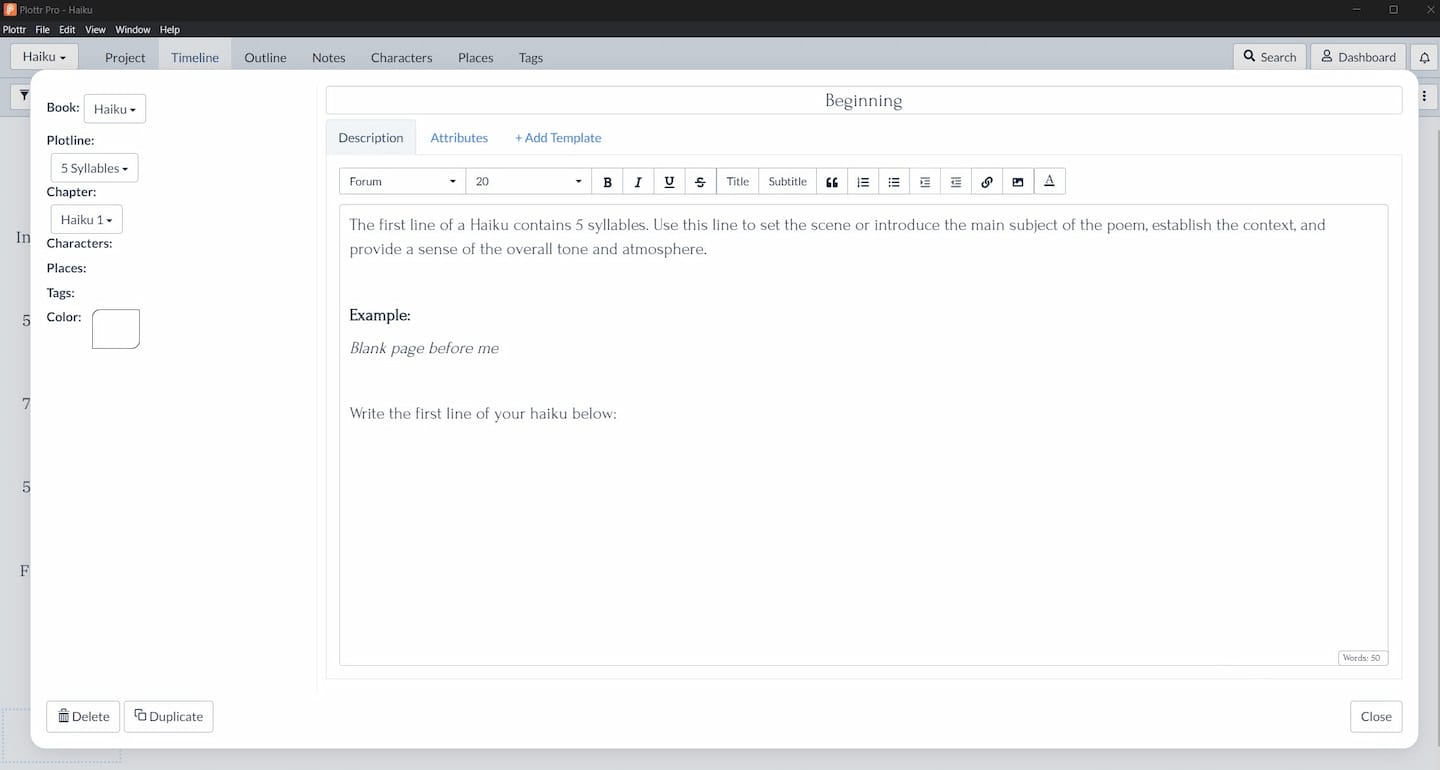
Task: Pick a card color from swatch
Action: point(116,329)
